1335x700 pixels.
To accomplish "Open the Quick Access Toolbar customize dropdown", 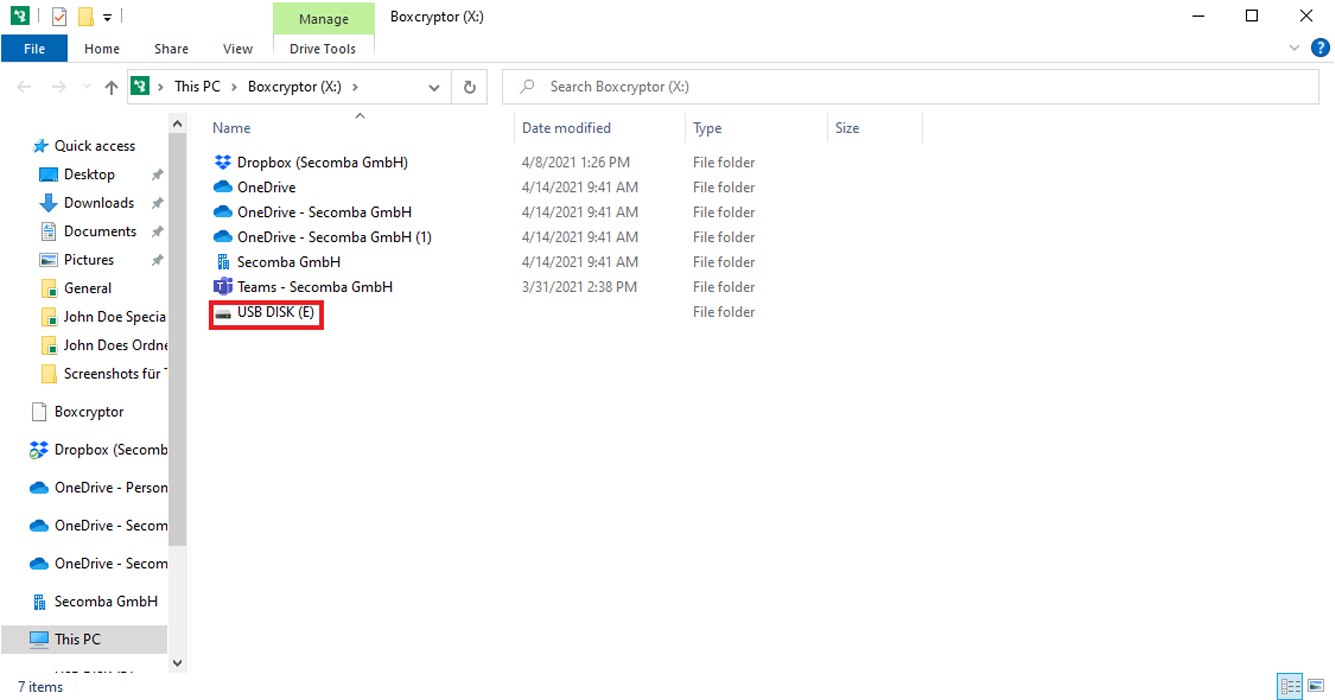I will (x=107, y=17).
